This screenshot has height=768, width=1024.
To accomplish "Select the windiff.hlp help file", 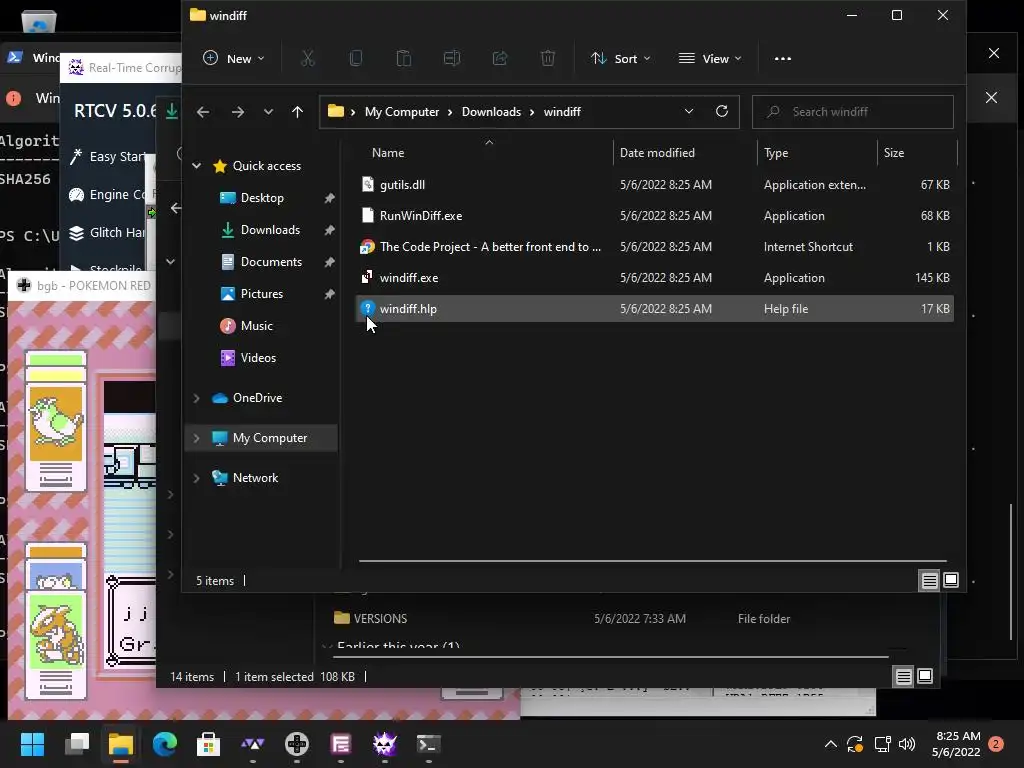I will tap(655, 309).
